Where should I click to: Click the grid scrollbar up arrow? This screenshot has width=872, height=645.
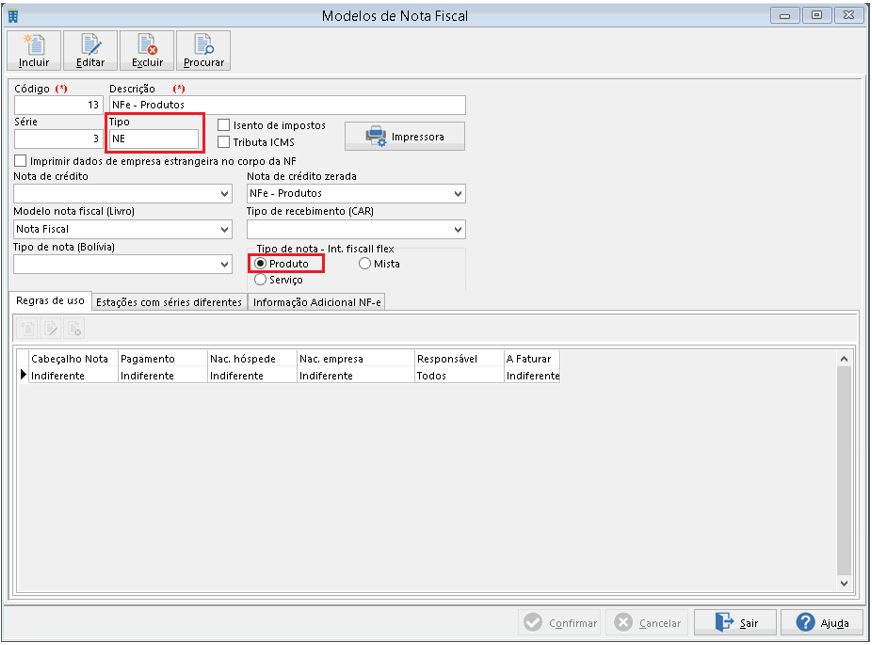tap(844, 359)
